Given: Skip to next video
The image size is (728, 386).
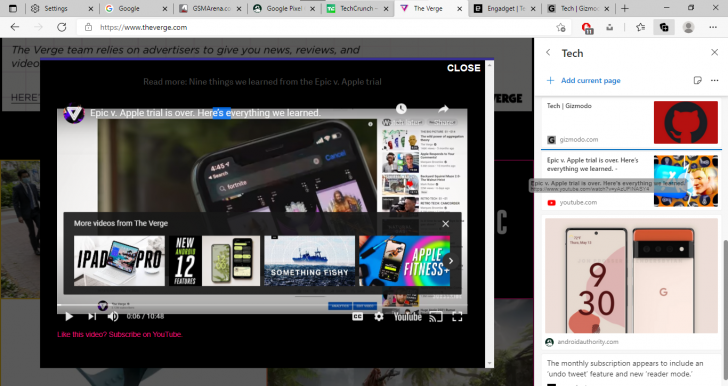Looking at the screenshot, I should point(92,317).
